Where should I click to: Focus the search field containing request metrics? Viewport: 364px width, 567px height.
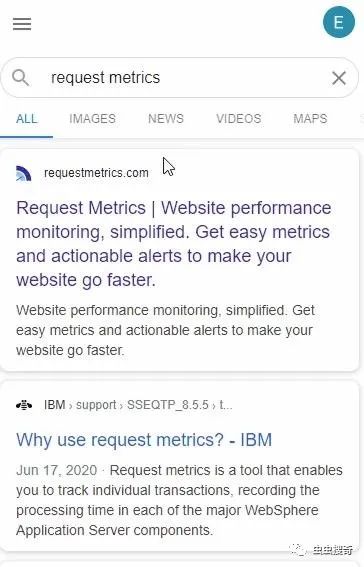tap(181, 78)
